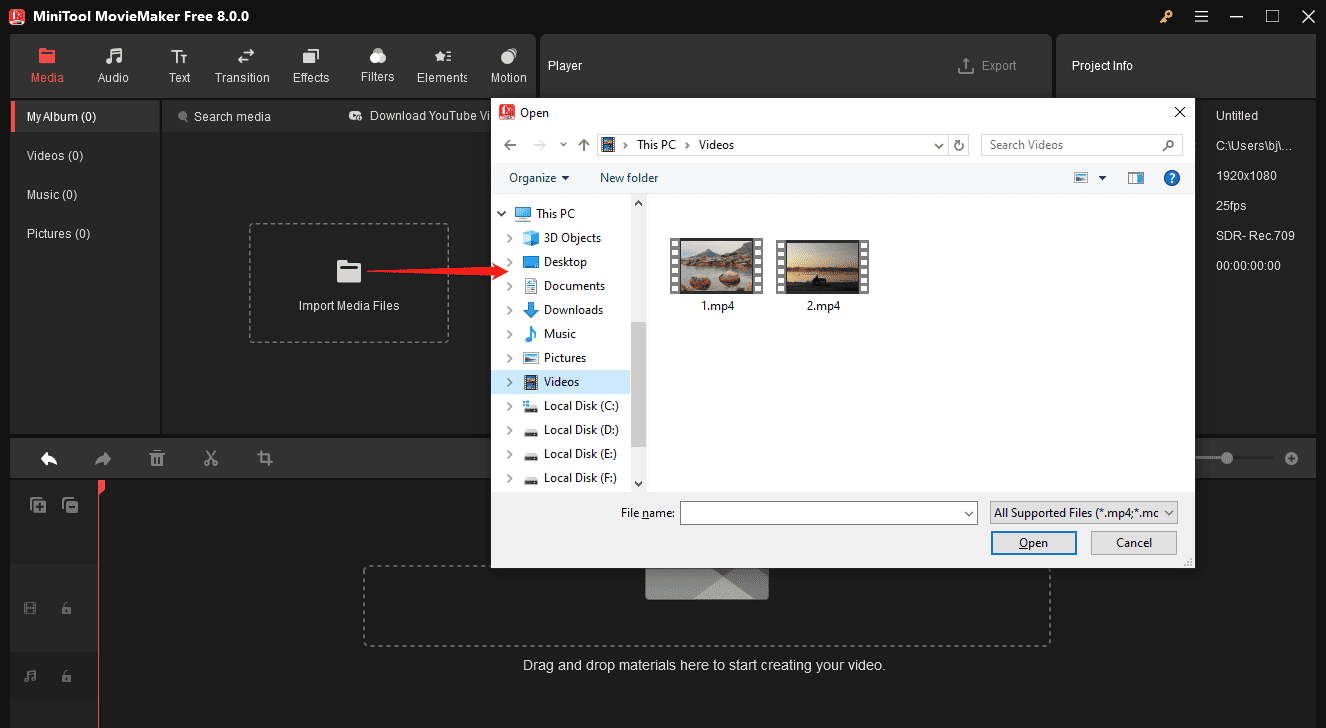Click the Undo arrow

tap(48, 458)
